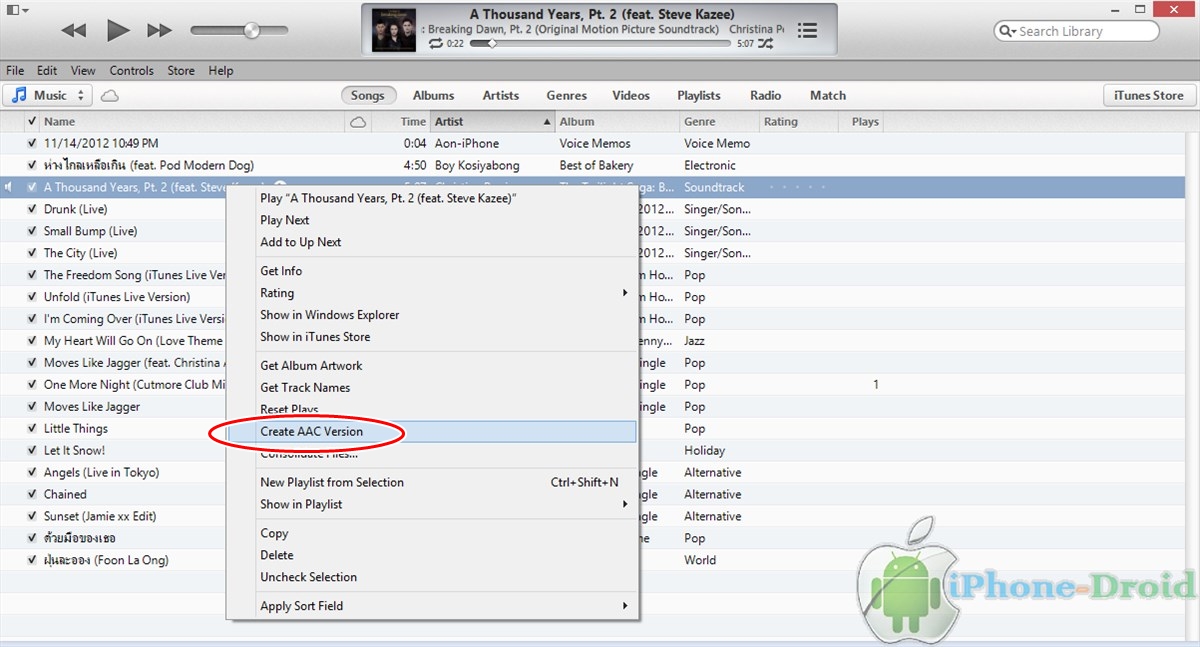
Task: Switch to the Radio tab
Action: [x=766, y=96]
